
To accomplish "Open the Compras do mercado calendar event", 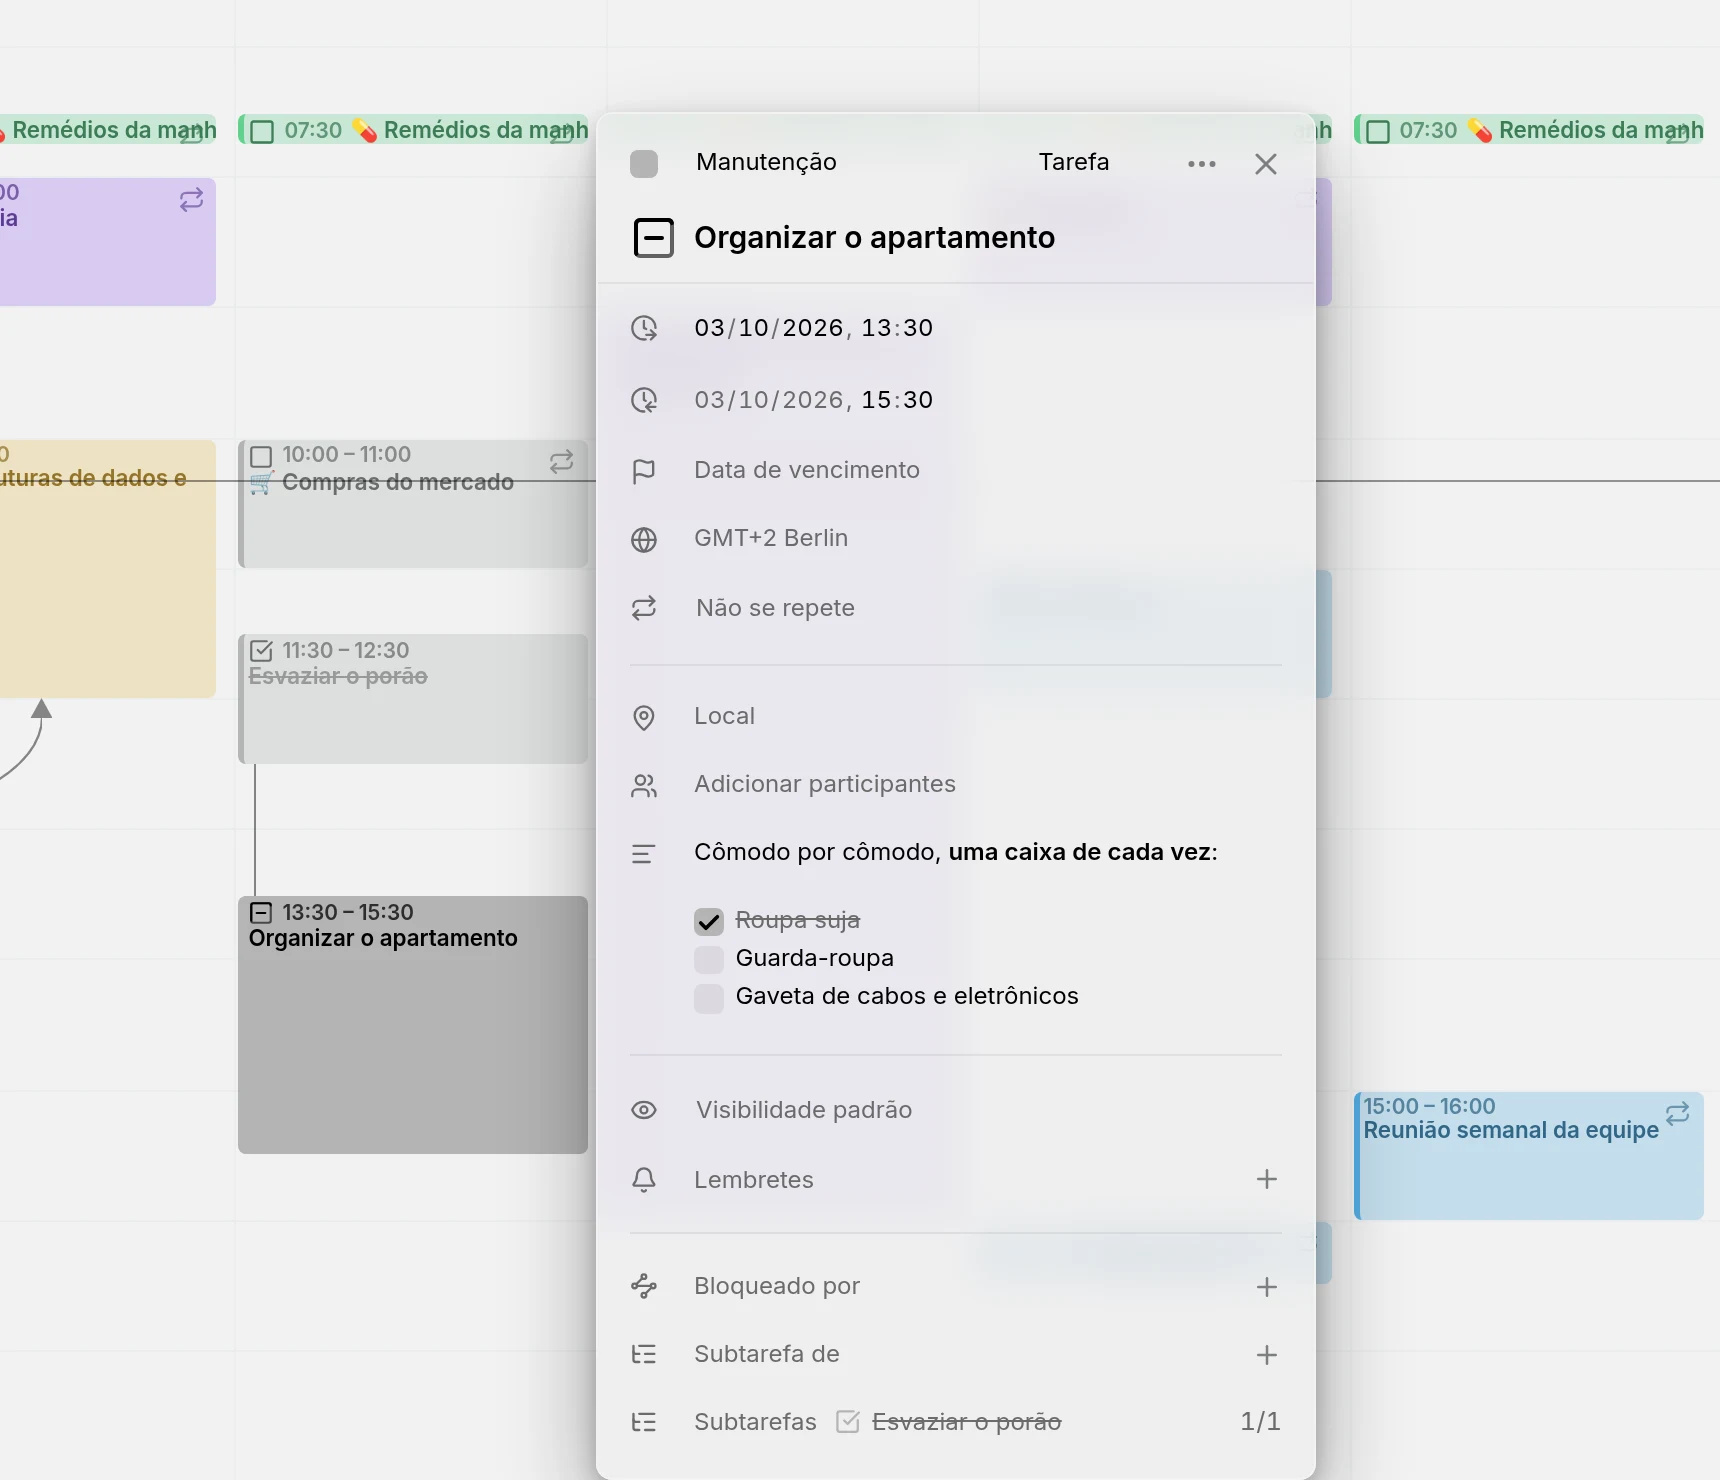I will pyautogui.click(x=413, y=504).
